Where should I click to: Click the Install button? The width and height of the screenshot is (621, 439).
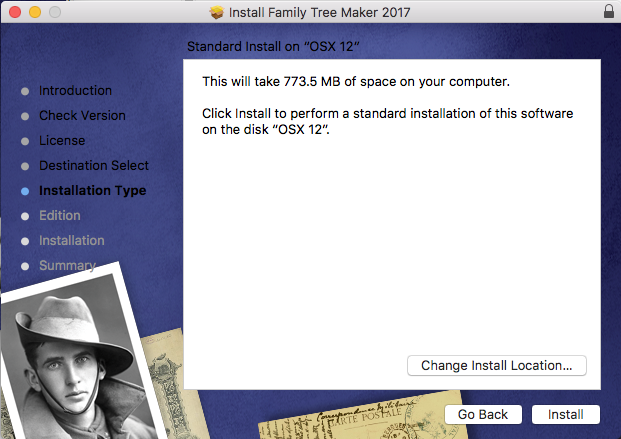[x=566, y=414]
